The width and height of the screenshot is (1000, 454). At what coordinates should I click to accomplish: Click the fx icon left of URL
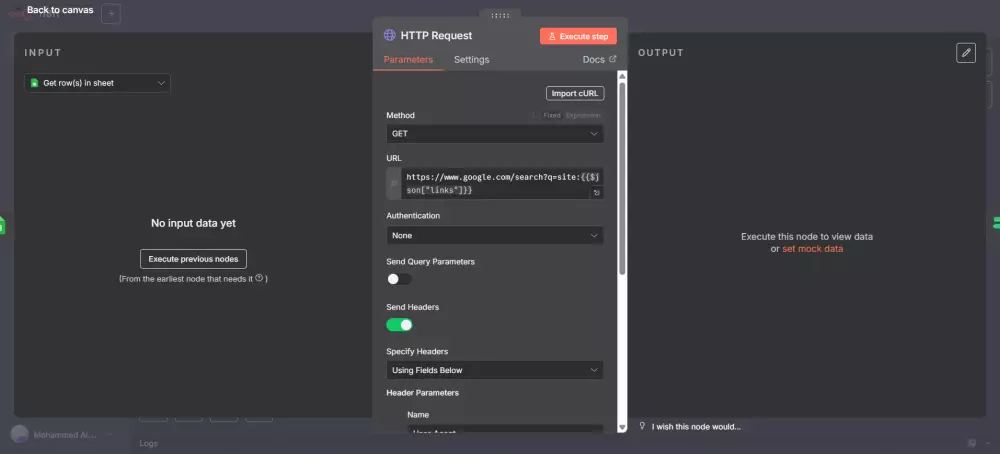[x=393, y=184]
